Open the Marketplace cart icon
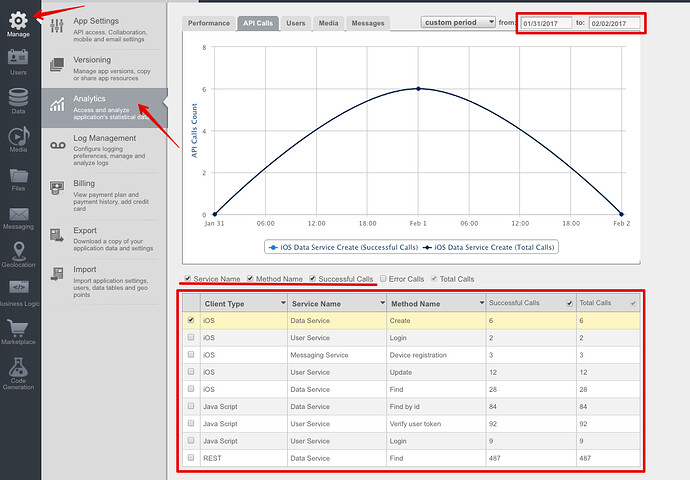Viewport: 690px width, 480px height. coord(18,328)
